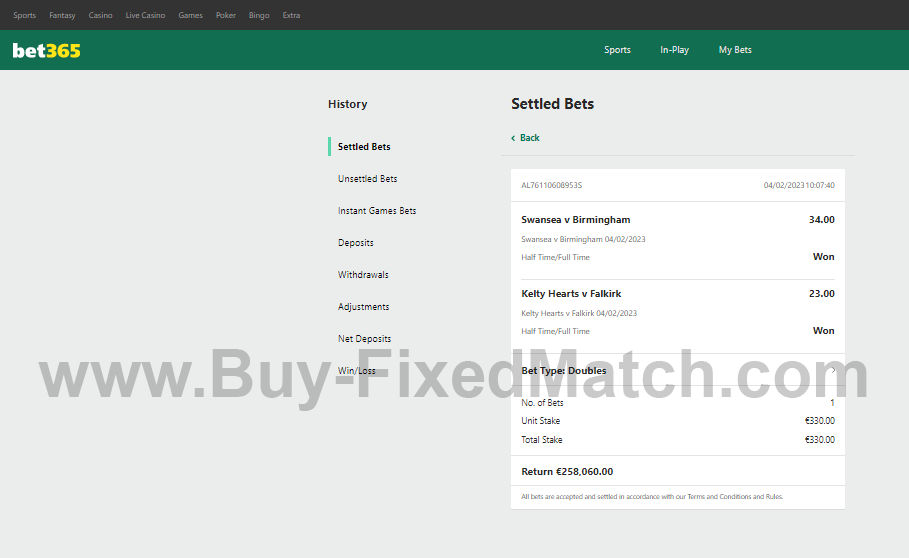
Task: Show Withdrawals history
Action: (x=363, y=275)
